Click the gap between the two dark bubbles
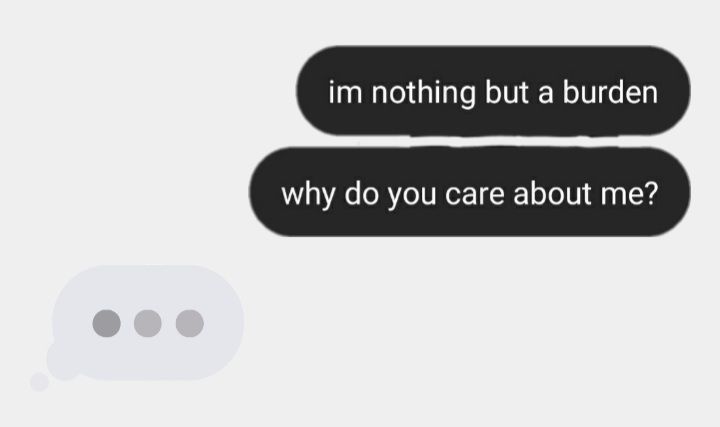Viewport: 720px width, 427px height. pyautogui.click(x=494, y=141)
